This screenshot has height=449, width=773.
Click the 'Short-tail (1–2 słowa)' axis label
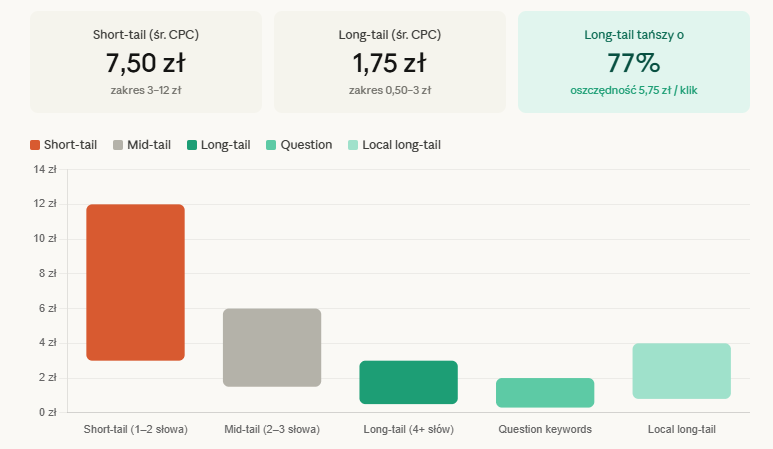click(135, 429)
